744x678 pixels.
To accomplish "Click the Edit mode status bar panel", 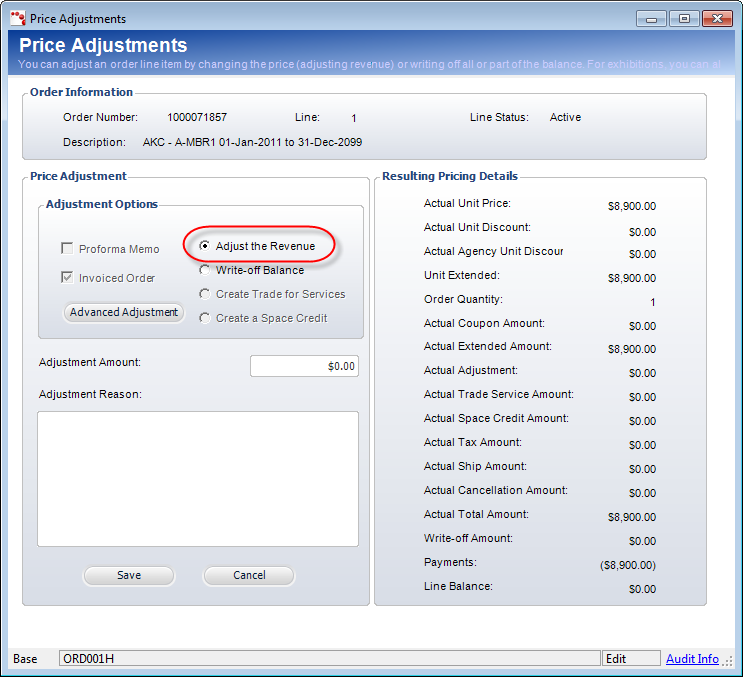I will tap(631, 659).
